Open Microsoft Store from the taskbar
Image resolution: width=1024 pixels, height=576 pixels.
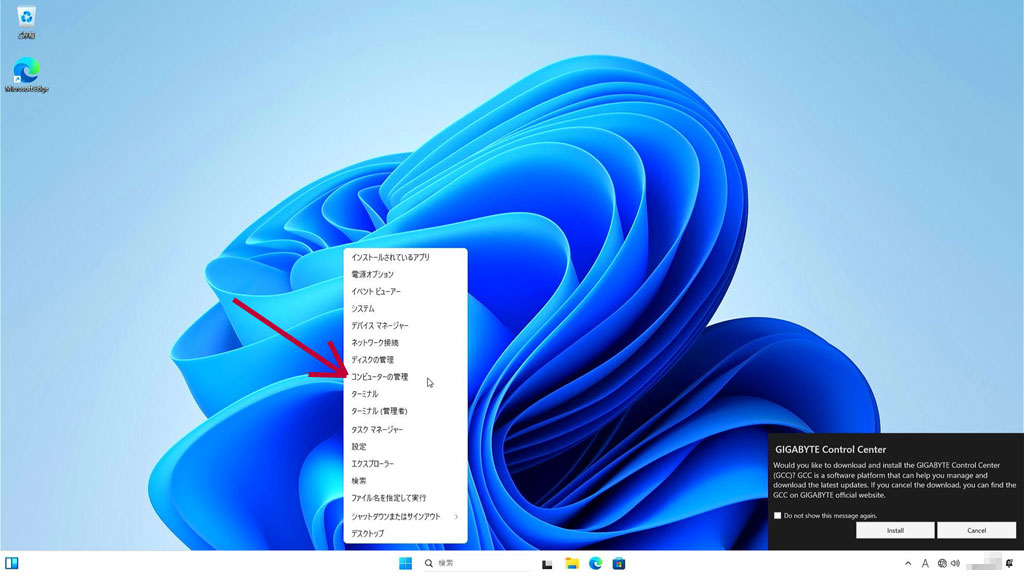tap(619, 563)
